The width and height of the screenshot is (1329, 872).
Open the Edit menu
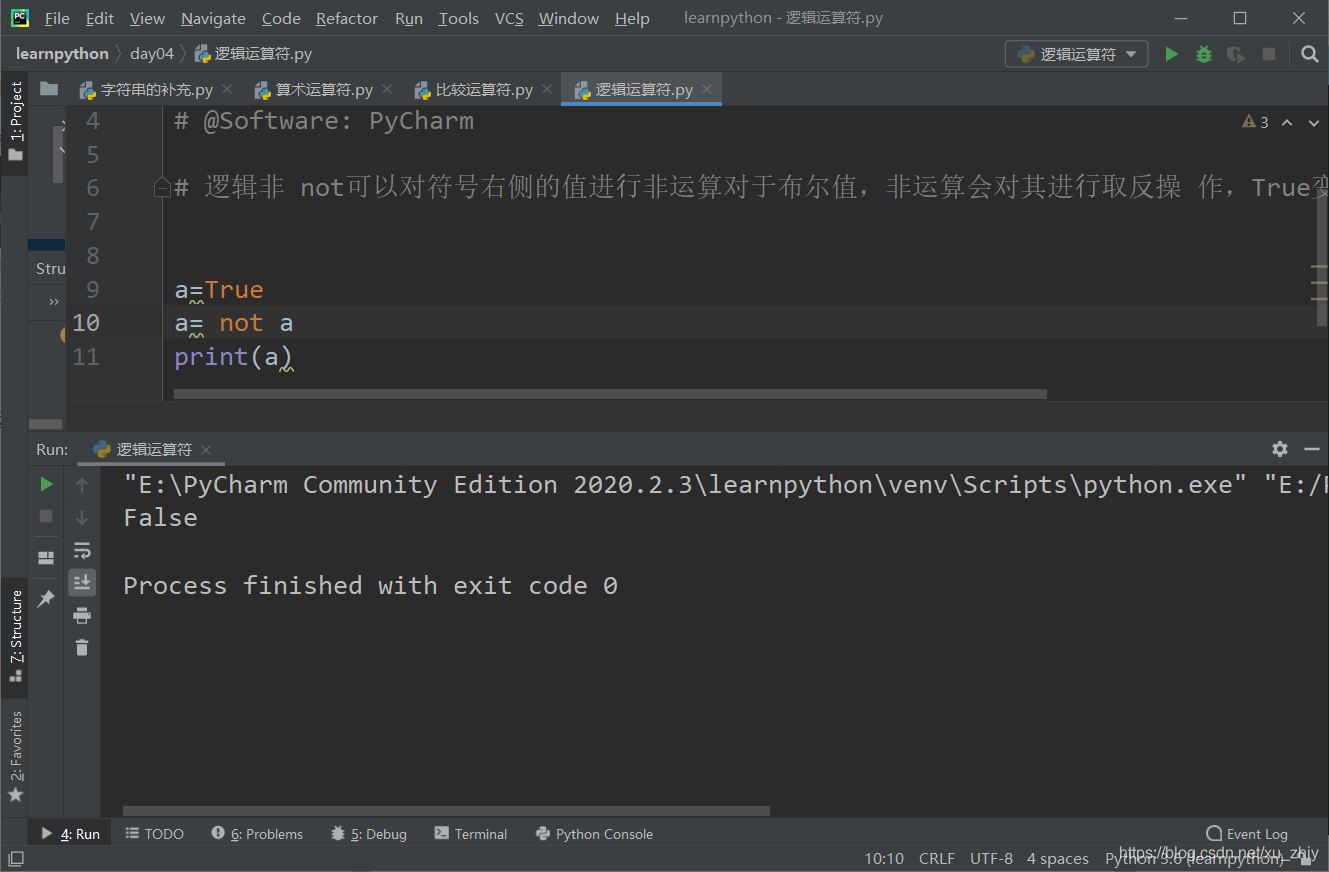pyautogui.click(x=99, y=18)
